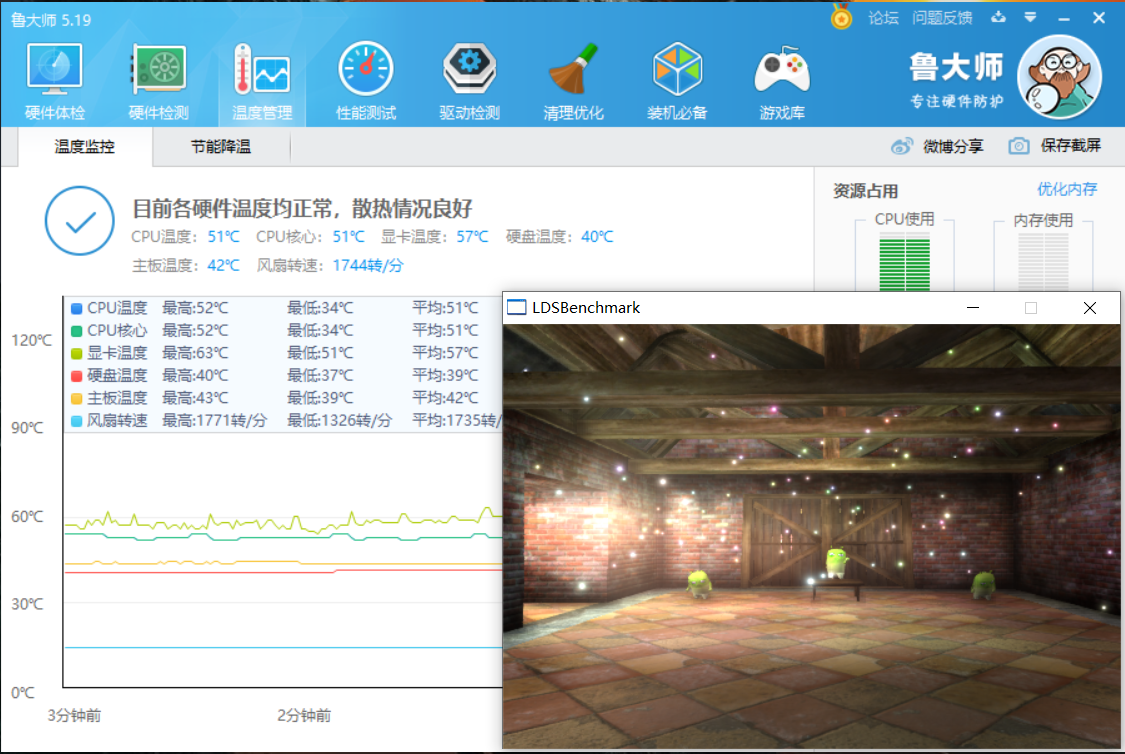Click 保存截屏 save screenshot text
The height and width of the screenshot is (754, 1125).
[x=1070, y=146]
